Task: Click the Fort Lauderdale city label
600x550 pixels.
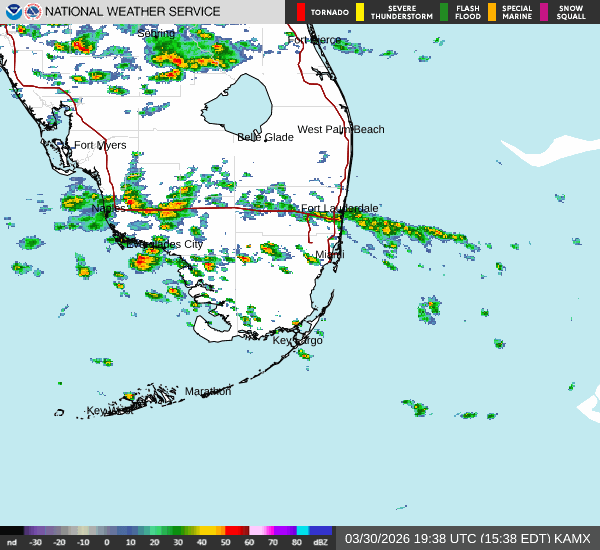Action: (340, 208)
